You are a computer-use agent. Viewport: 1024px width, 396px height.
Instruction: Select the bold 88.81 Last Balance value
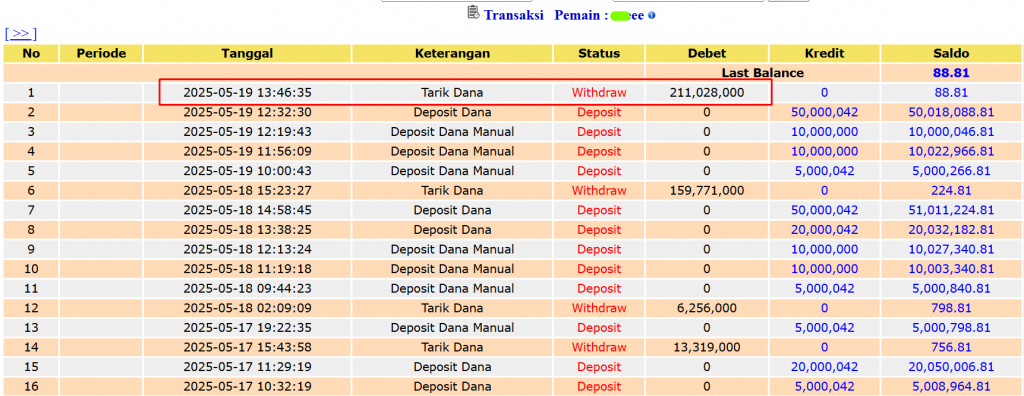(951, 73)
